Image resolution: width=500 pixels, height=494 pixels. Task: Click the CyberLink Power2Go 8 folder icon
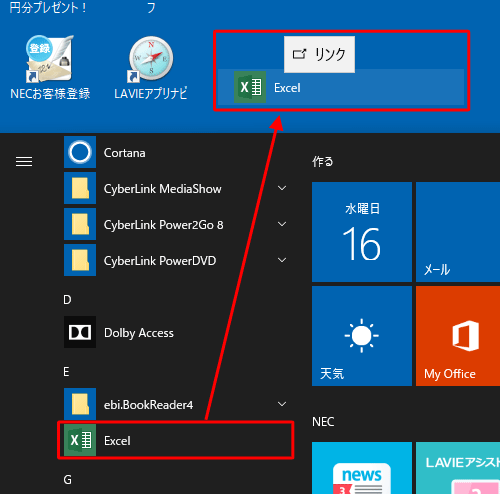(x=80, y=224)
